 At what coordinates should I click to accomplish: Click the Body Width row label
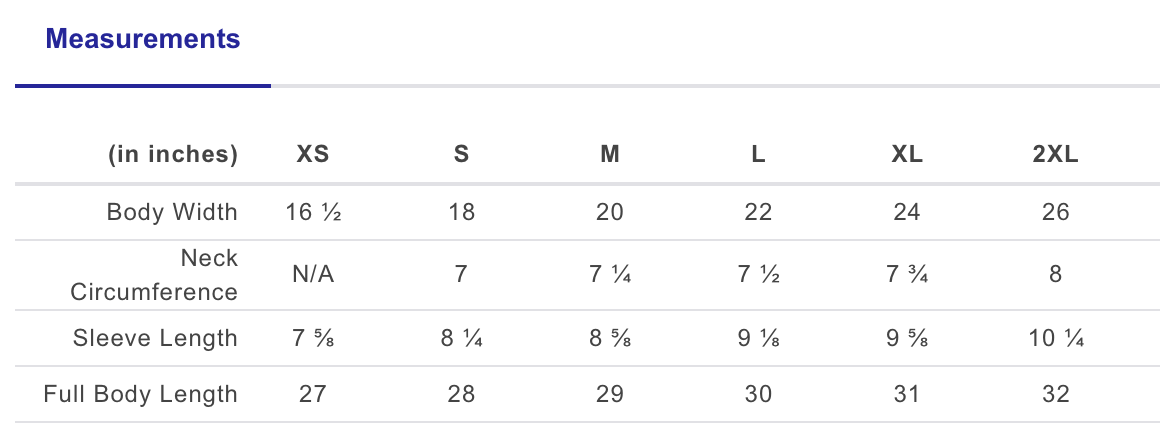pos(172,212)
